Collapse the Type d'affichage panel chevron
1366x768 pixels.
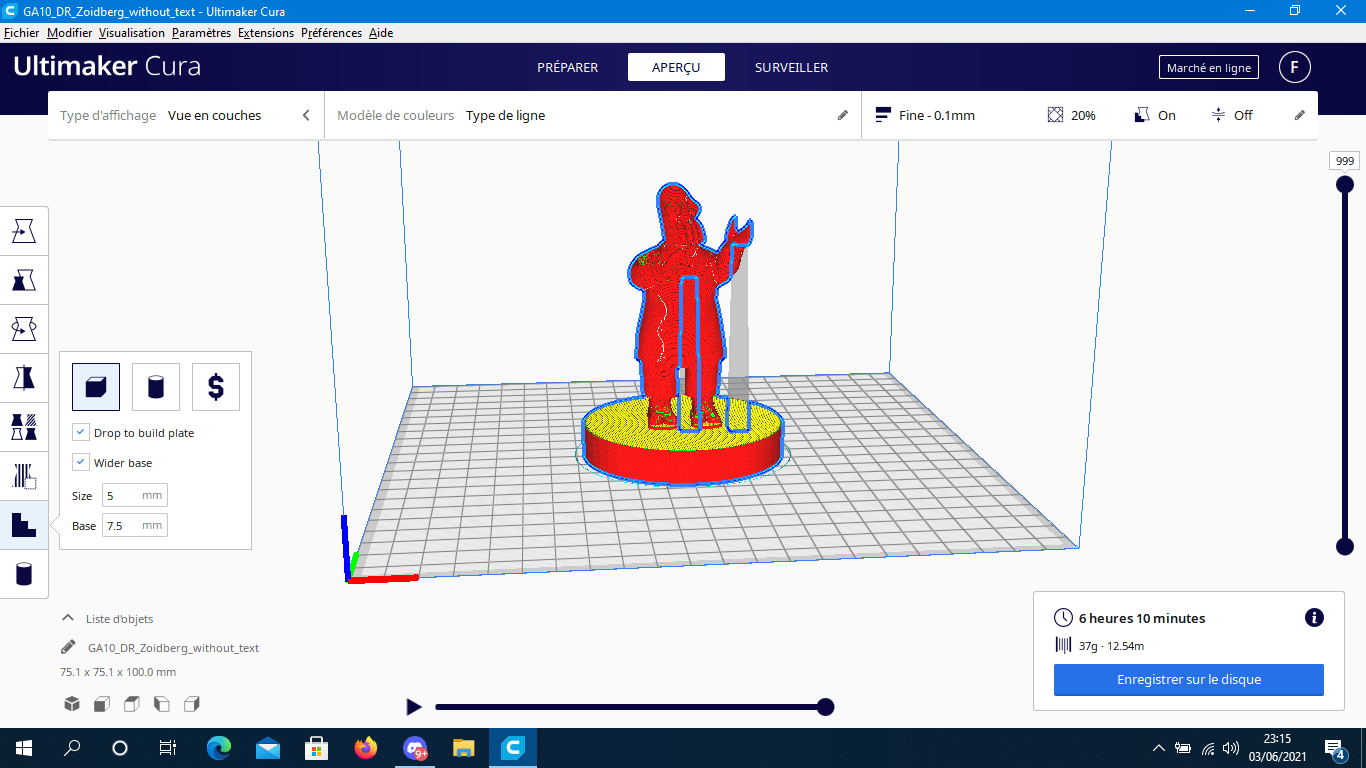[306, 115]
